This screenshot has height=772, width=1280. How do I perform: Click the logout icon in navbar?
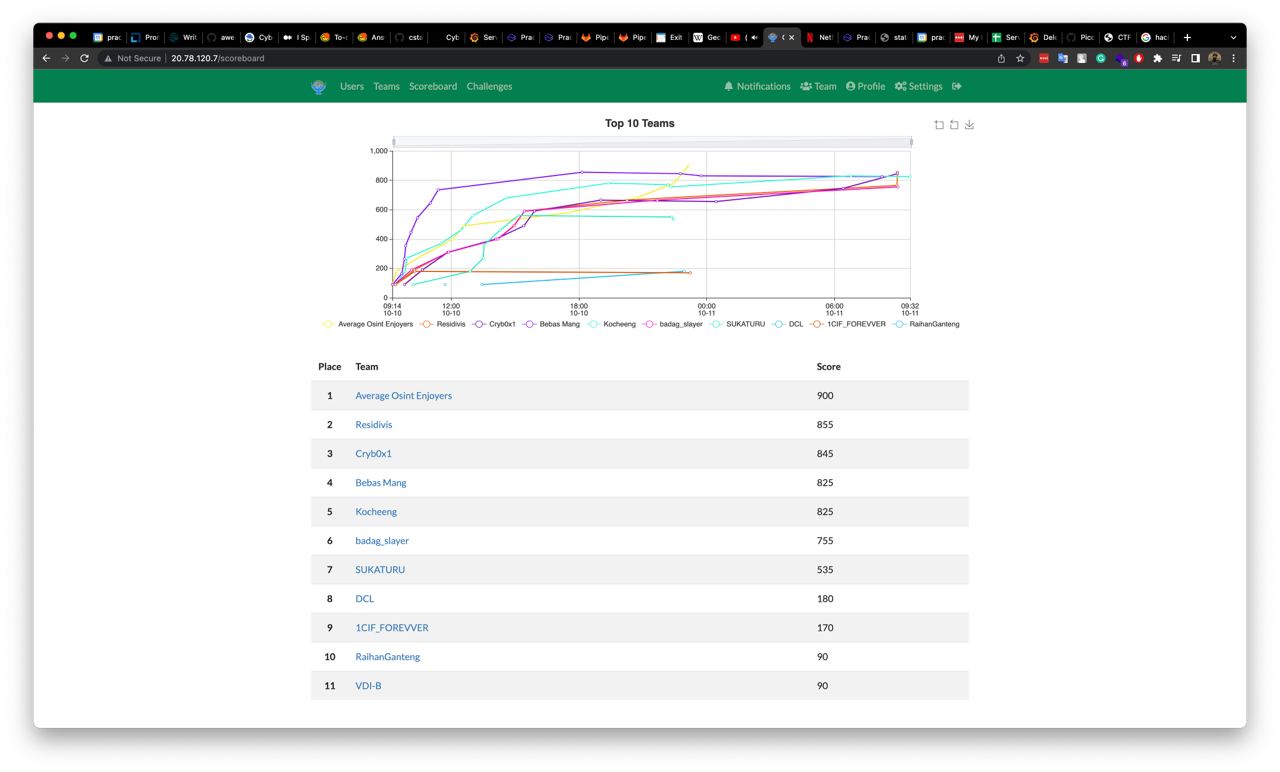pos(957,87)
